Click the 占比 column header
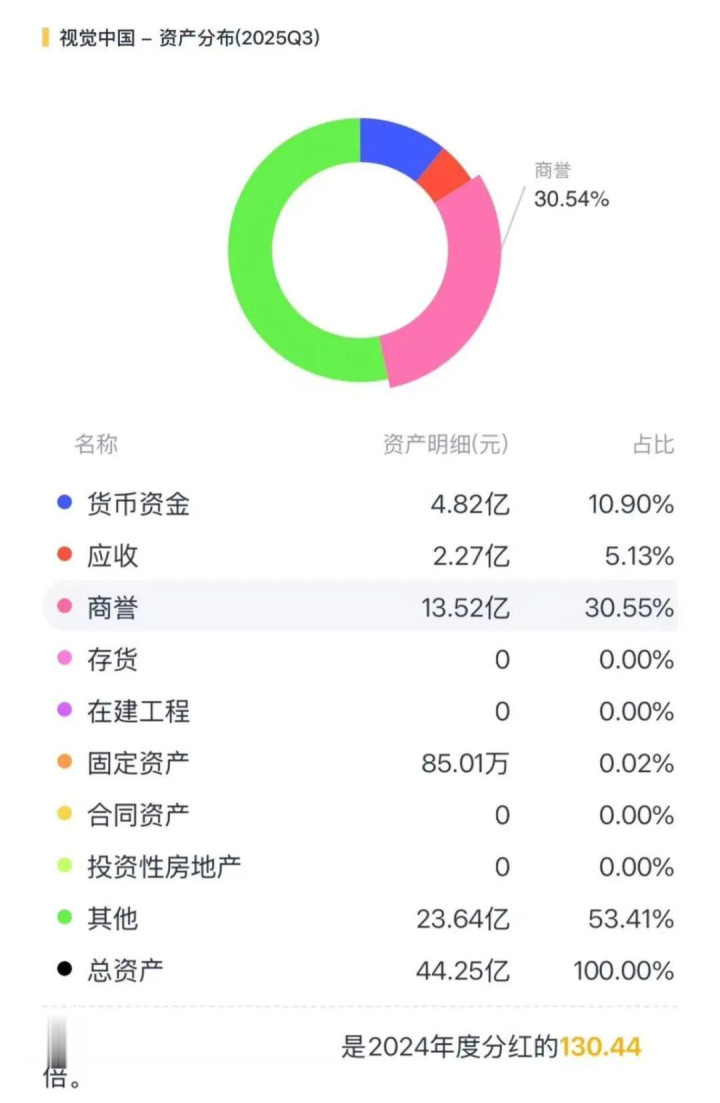Screen dimensions: 720x1103 coord(653,444)
